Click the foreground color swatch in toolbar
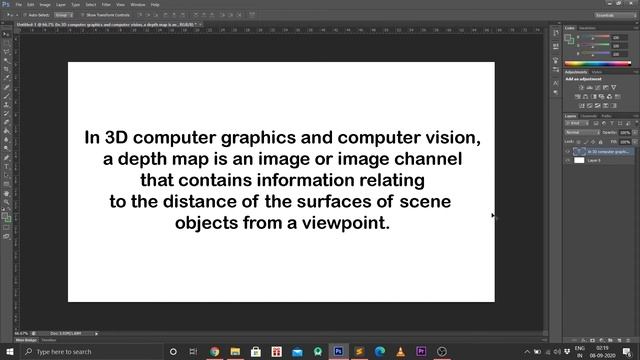This screenshot has width=640, height=360. (x=4, y=216)
